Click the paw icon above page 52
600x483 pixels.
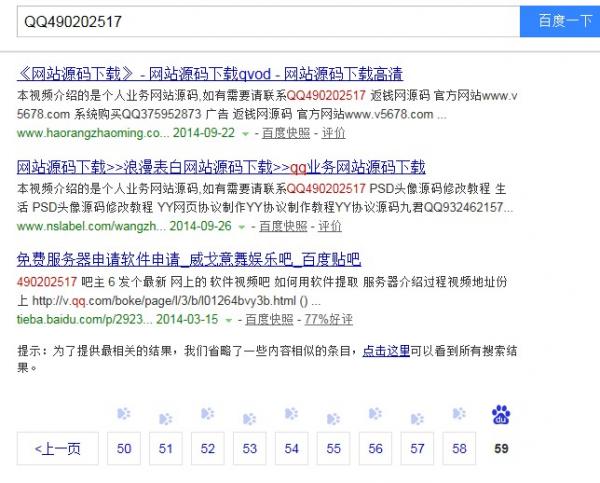click(x=208, y=414)
